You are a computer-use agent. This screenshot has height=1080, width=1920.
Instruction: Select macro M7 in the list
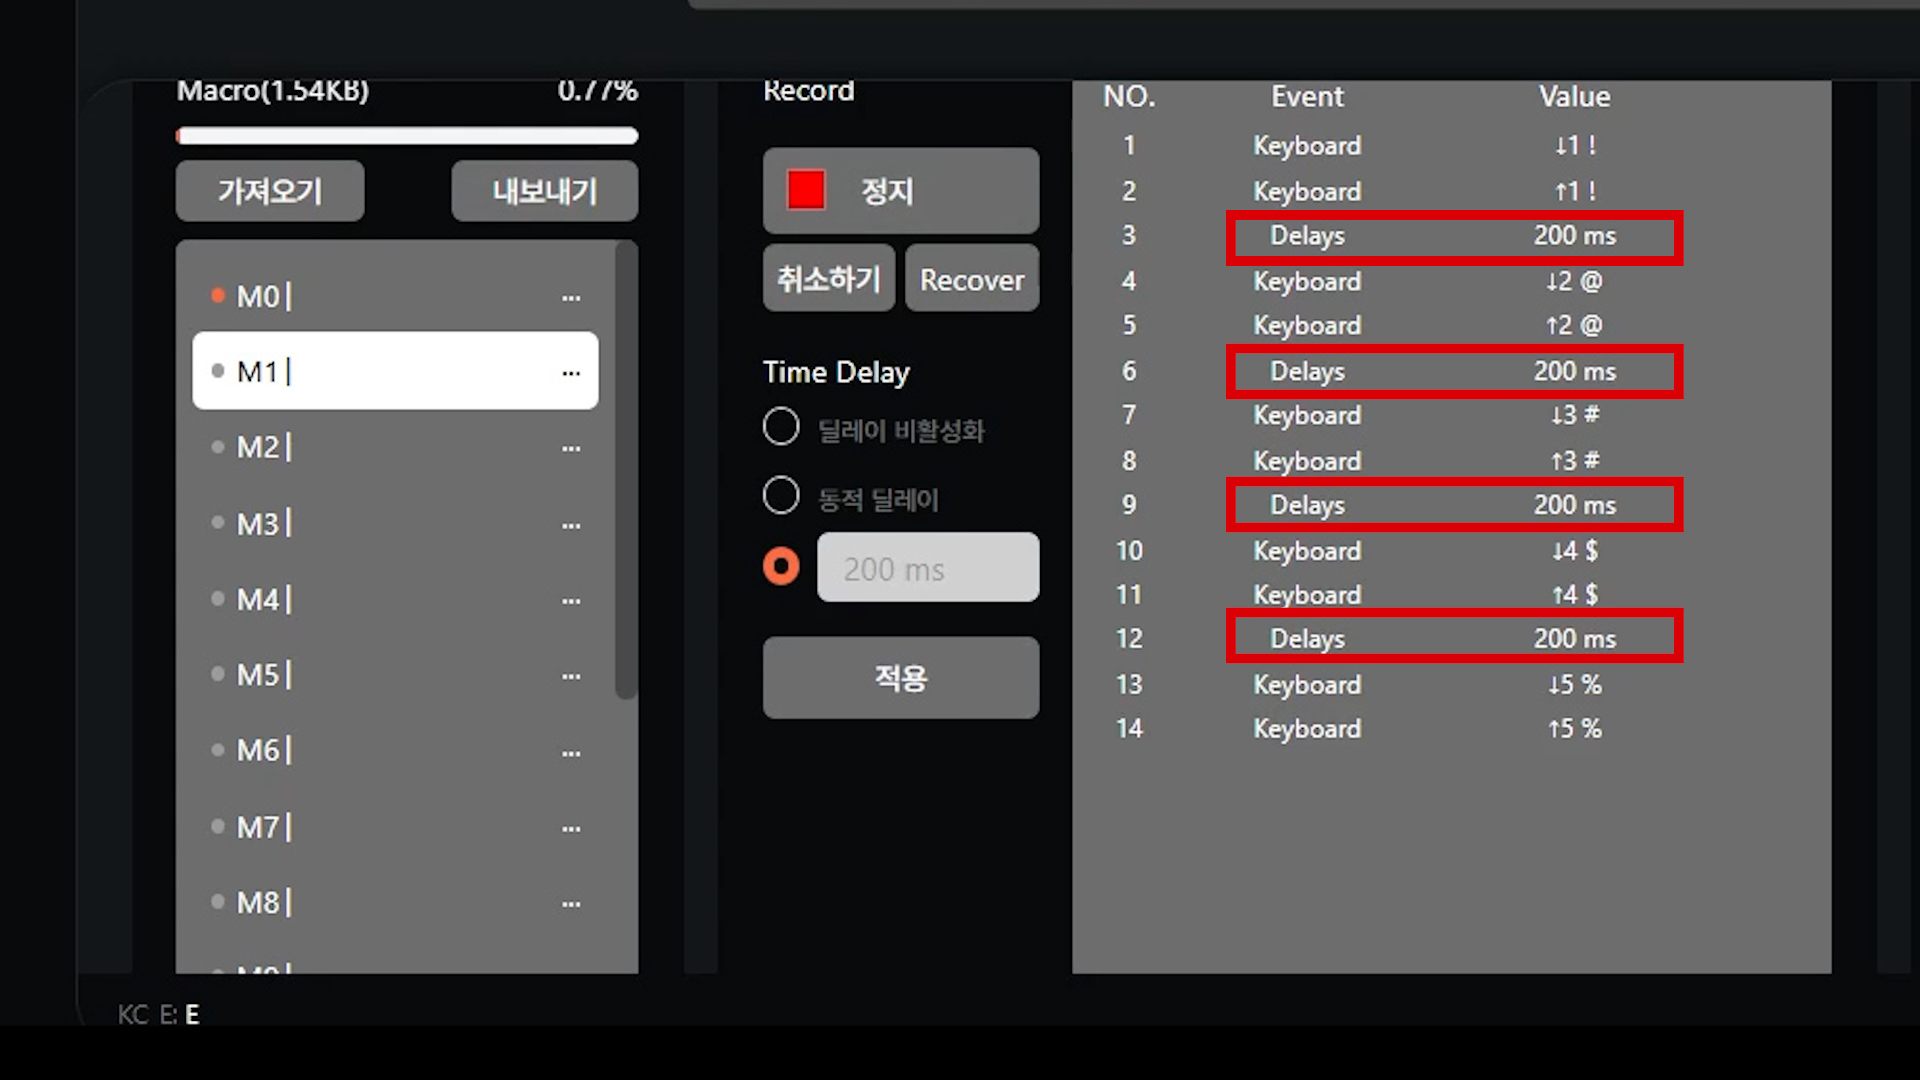coord(395,827)
